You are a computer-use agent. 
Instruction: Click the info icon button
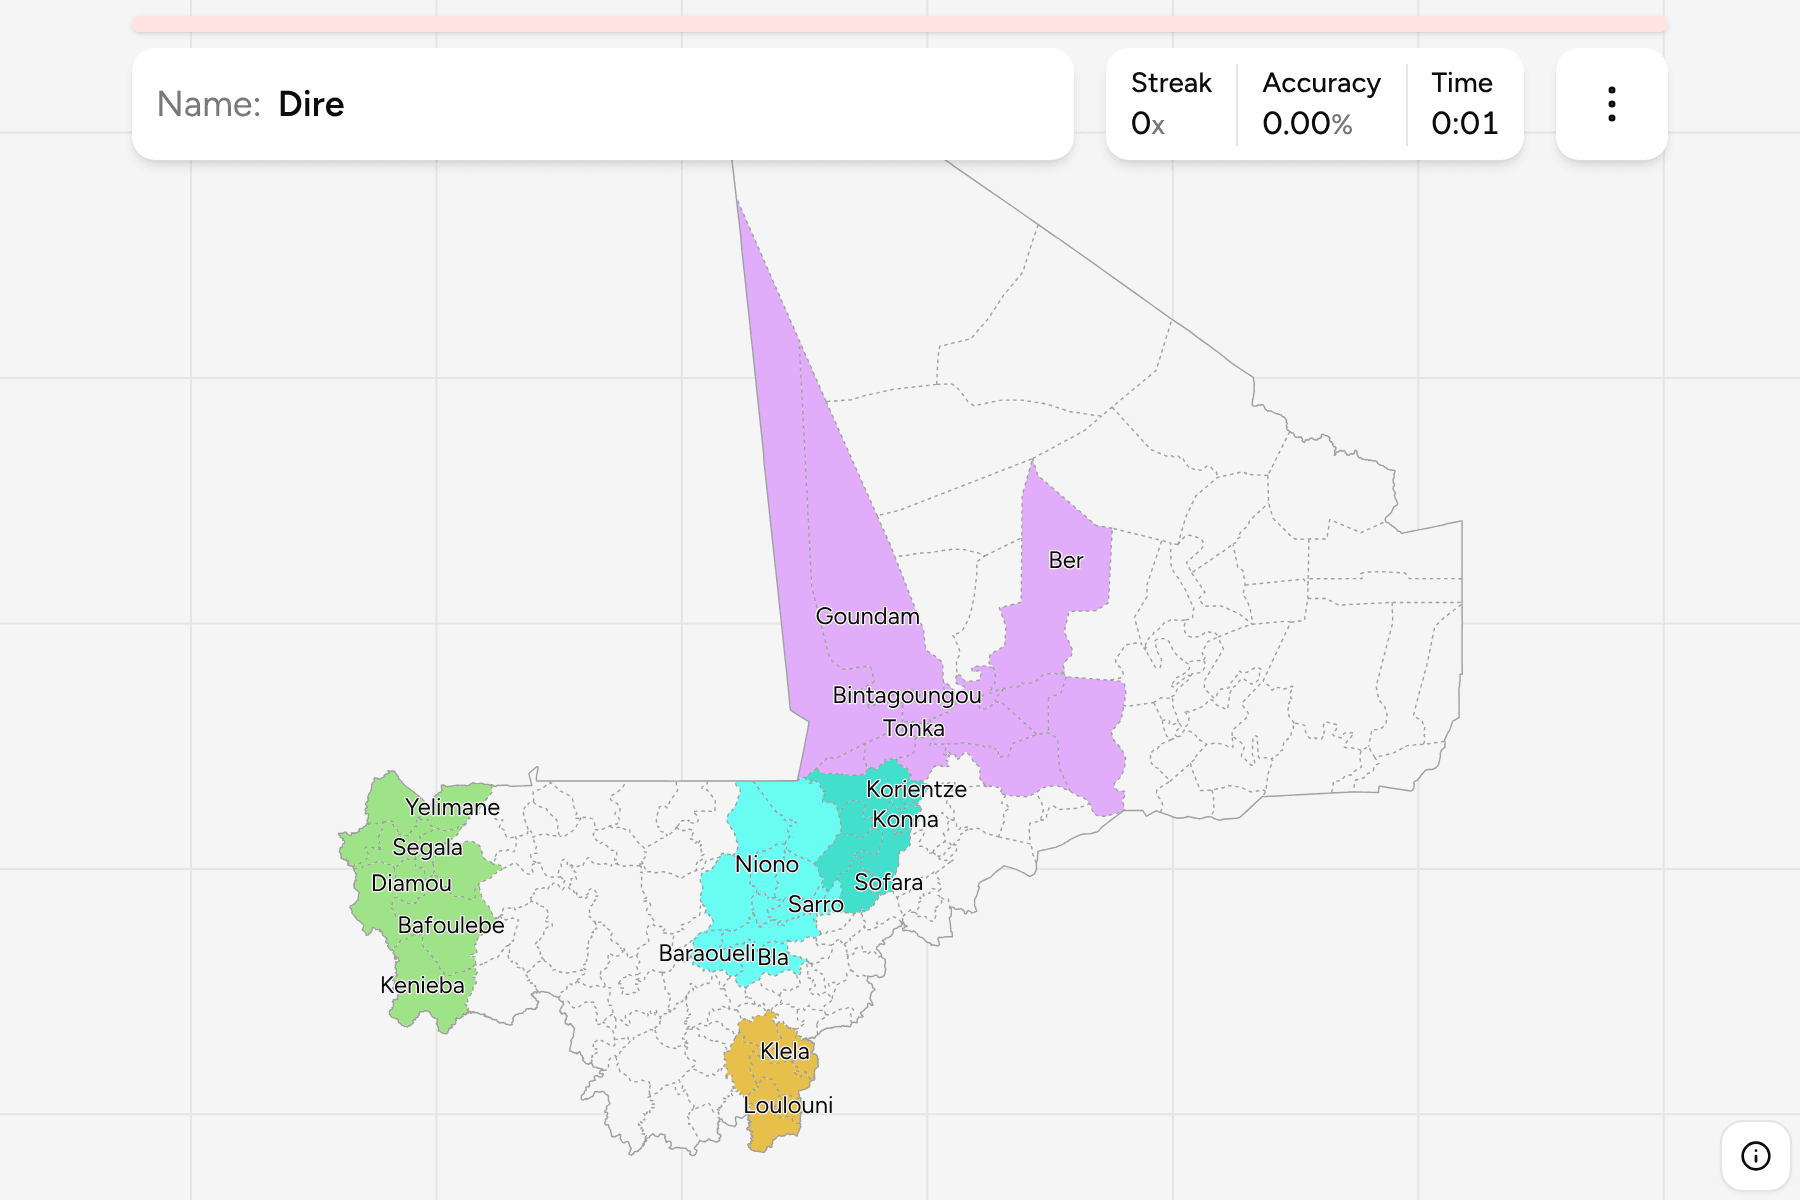point(1755,1156)
